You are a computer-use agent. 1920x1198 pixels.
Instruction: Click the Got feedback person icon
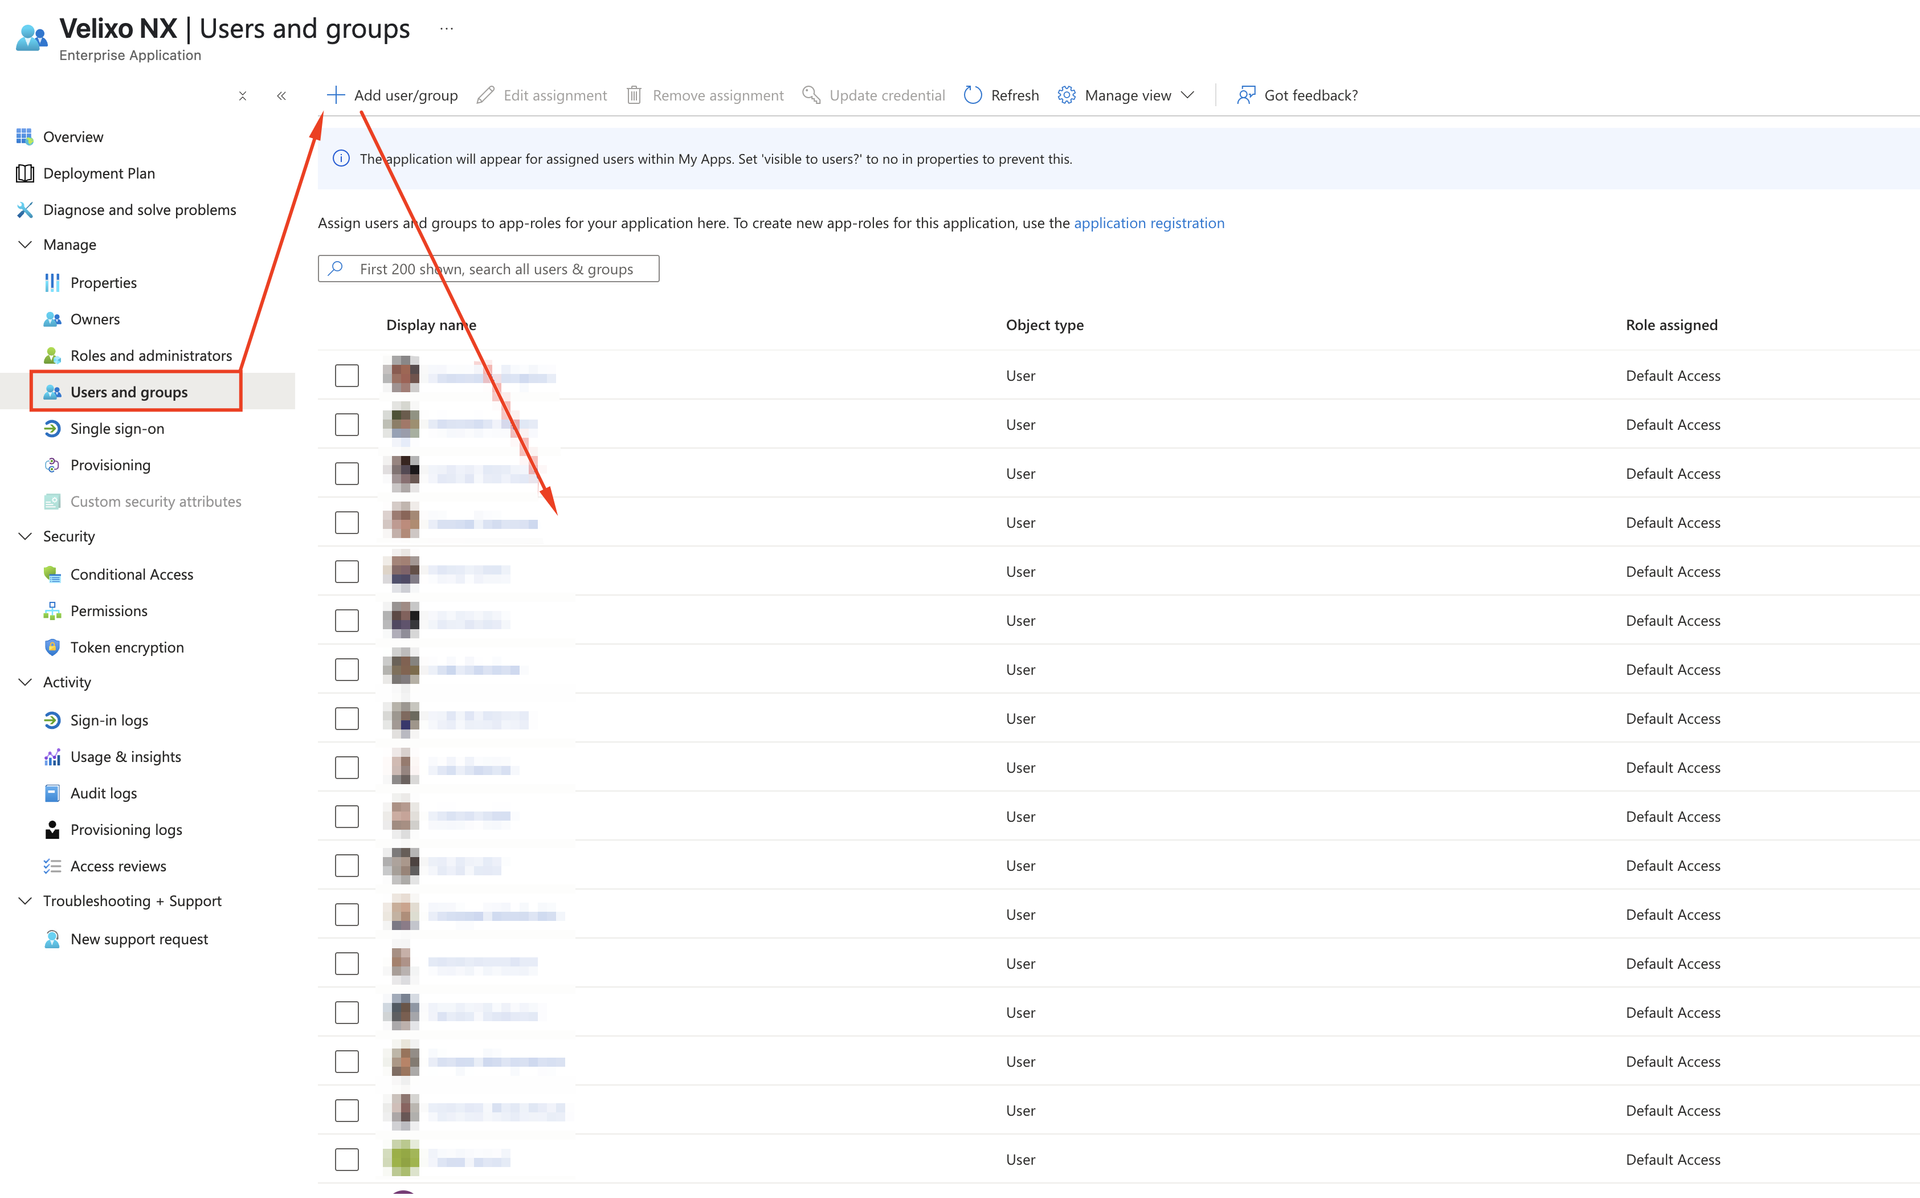tap(1246, 95)
